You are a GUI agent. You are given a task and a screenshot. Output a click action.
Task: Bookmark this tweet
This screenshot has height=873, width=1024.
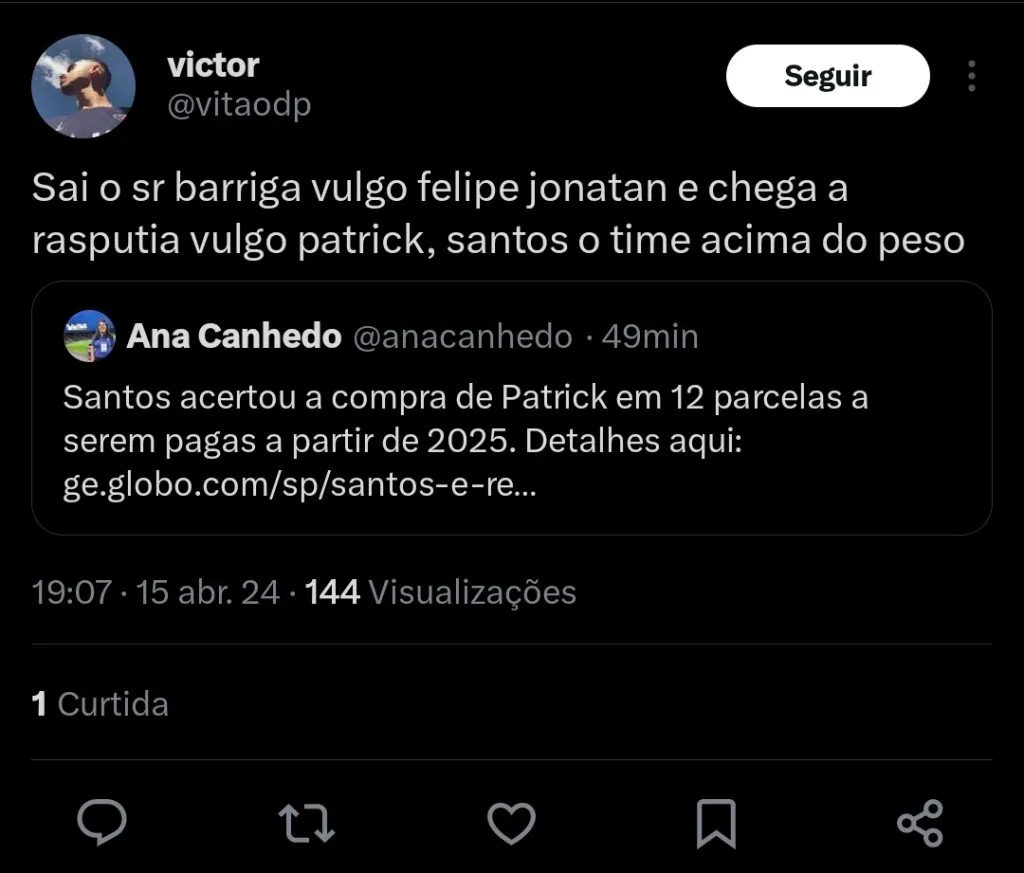[x=715, y=822]
